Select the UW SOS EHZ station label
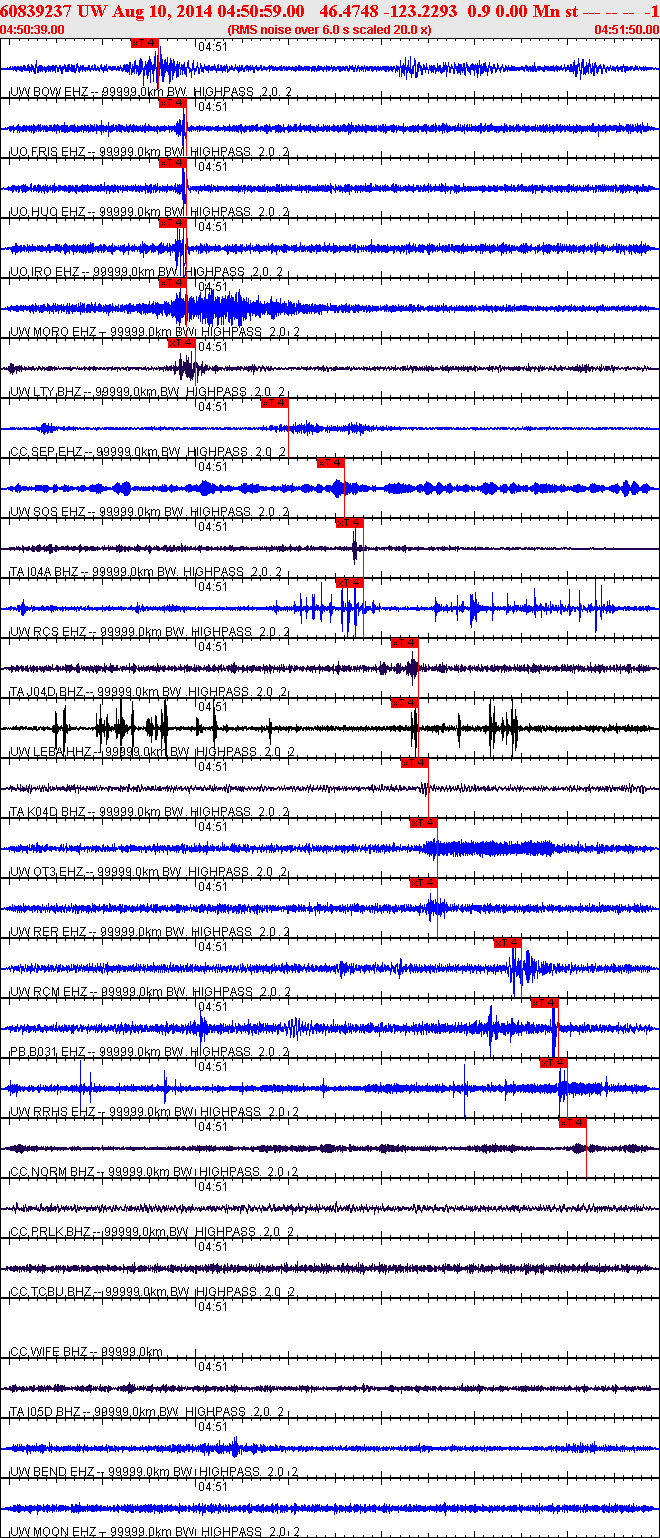The image size is (660, 1538). [x=47, y=512]
